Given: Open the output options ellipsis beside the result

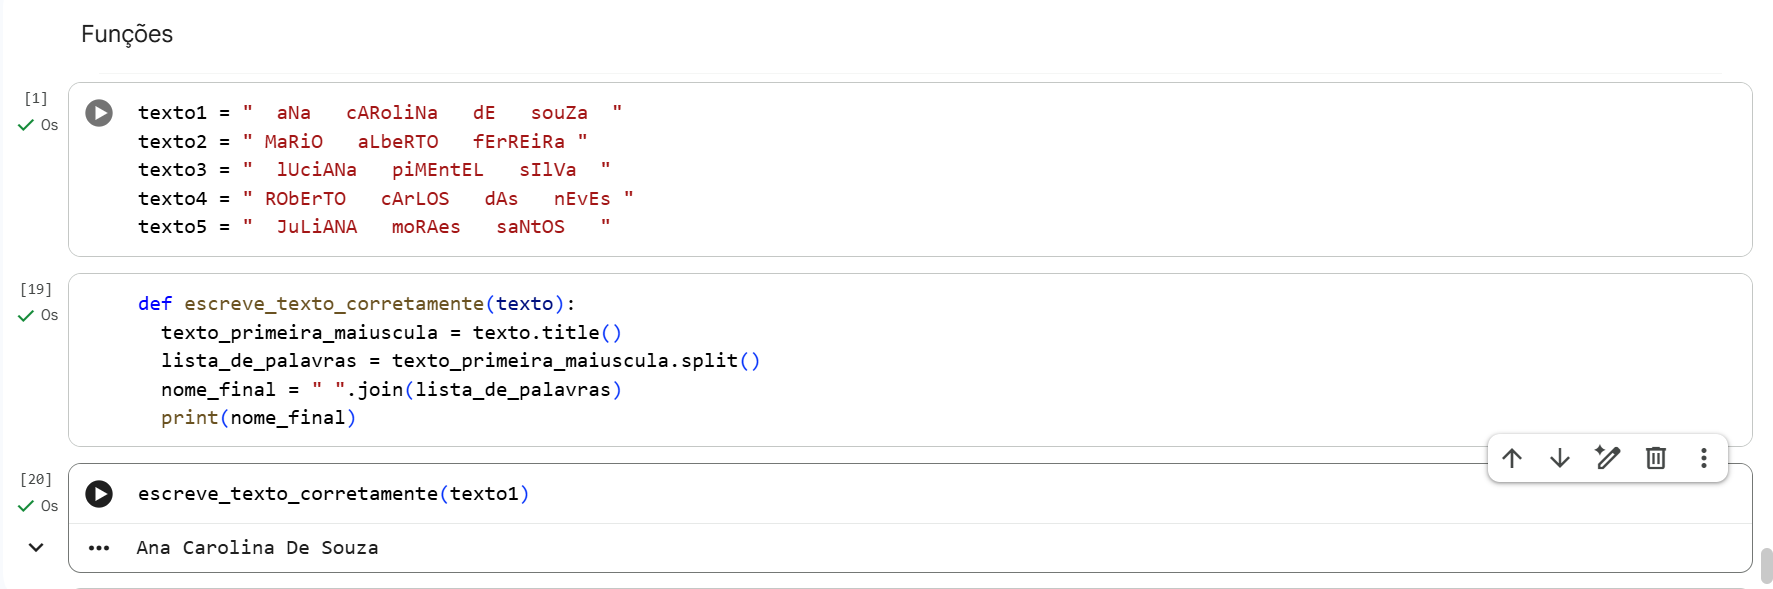Looking at the screenshot, I should click(x=99, y=548).
